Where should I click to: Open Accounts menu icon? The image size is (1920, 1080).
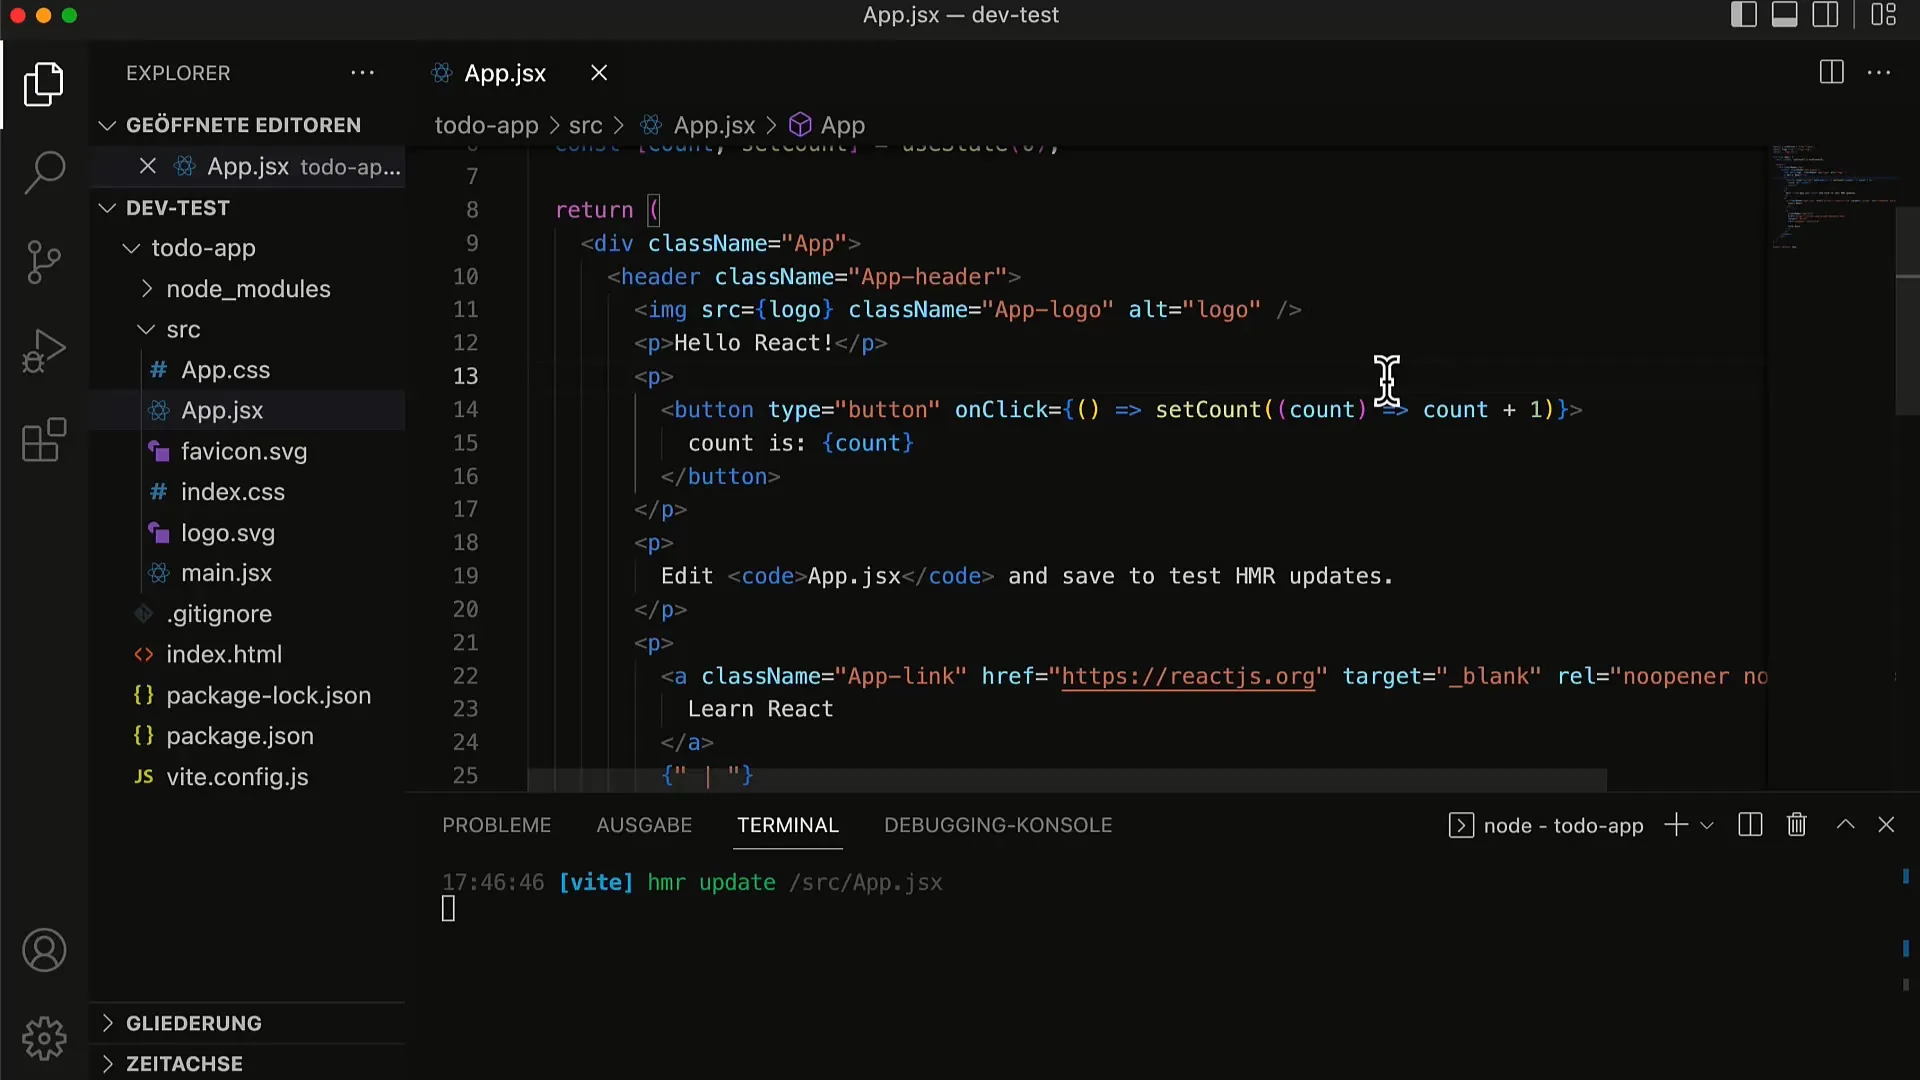tap(44, 950)
